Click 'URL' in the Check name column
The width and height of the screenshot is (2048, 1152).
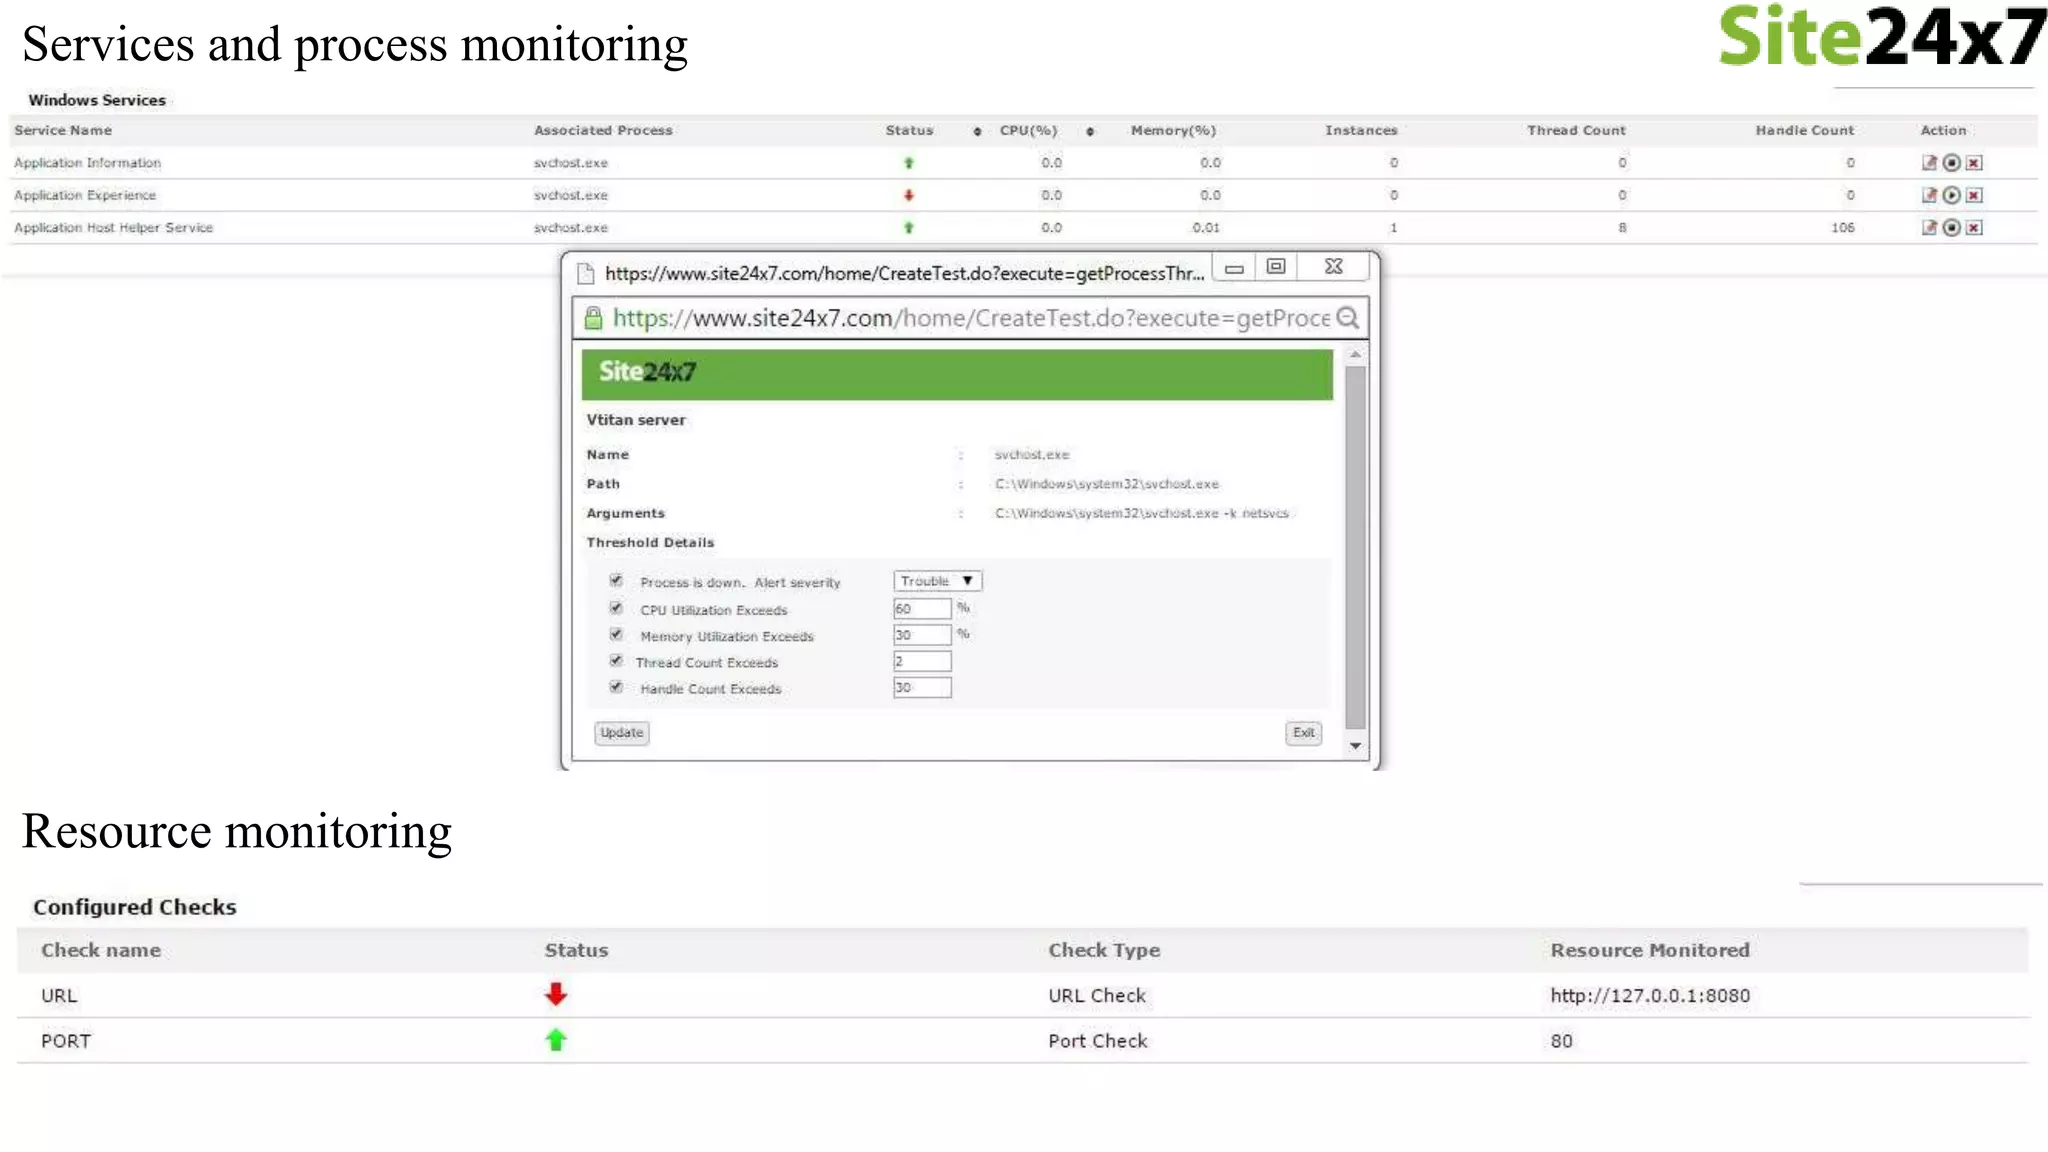click(x=59, y=996)
